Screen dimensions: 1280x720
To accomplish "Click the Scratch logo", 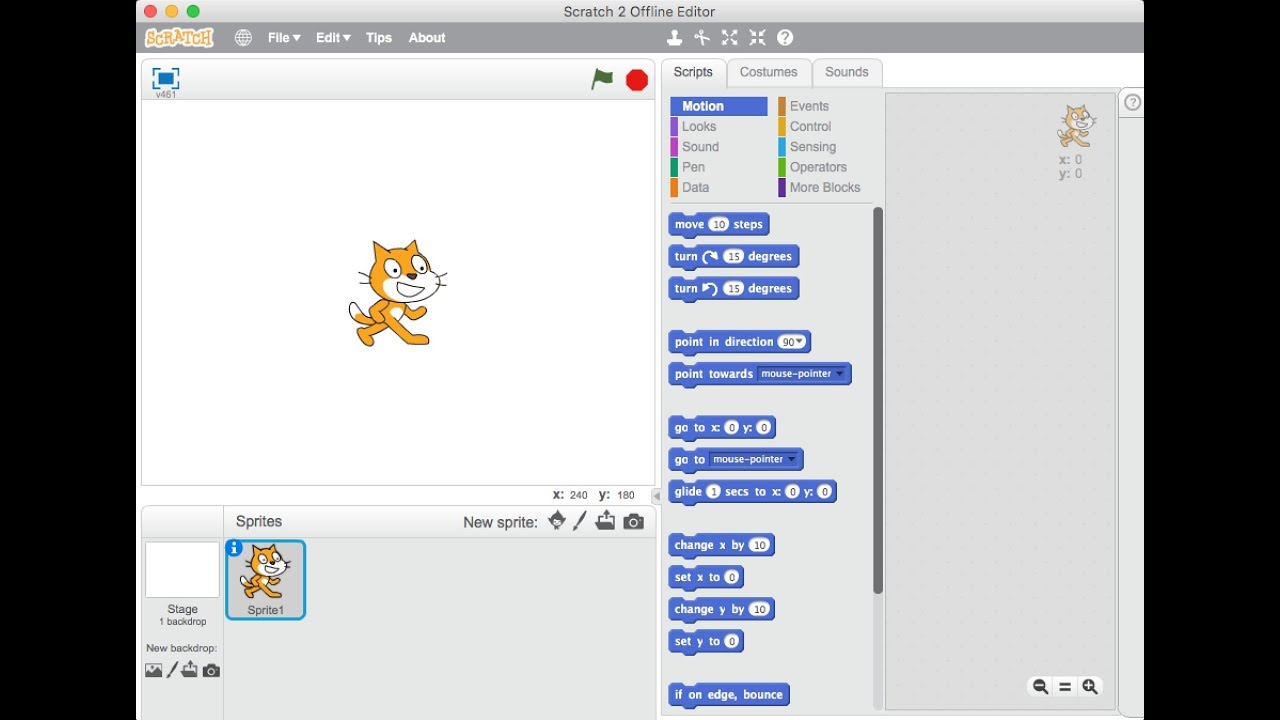I will 179,38.
